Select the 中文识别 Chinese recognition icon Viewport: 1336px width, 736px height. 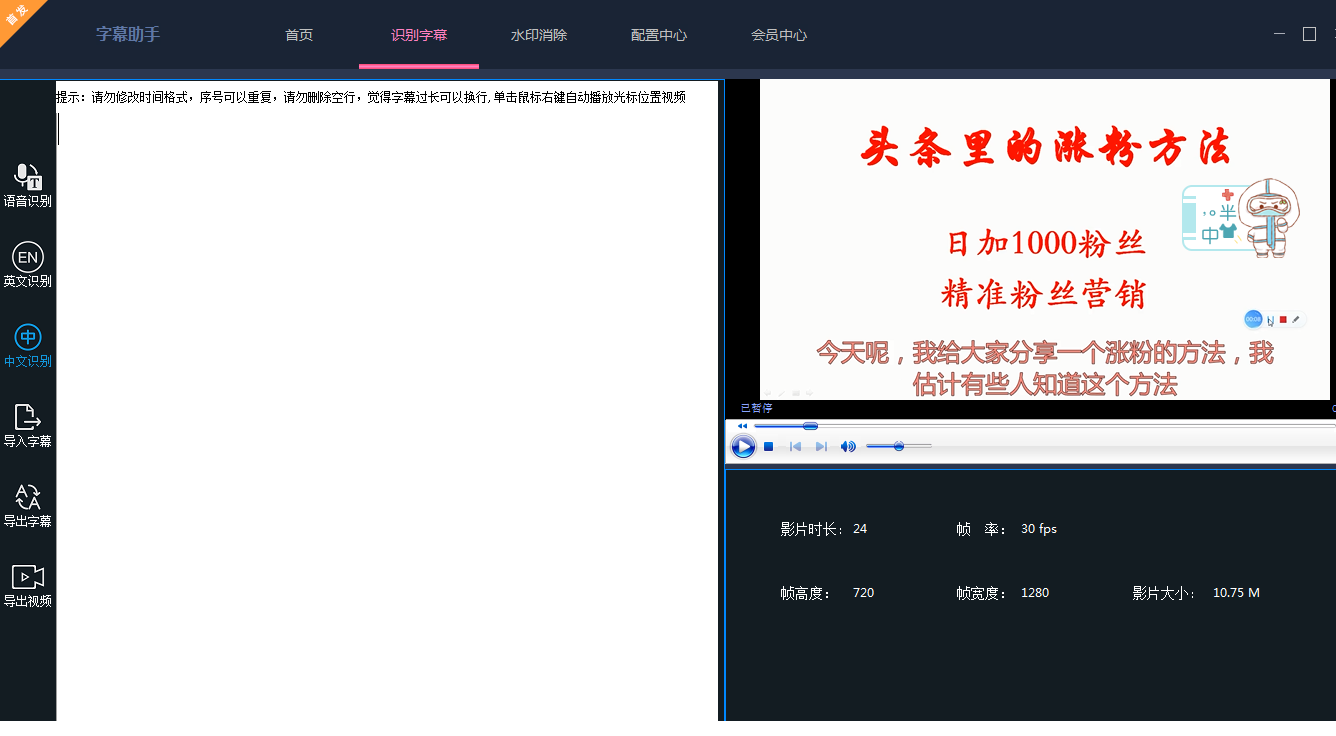[28, 337]
